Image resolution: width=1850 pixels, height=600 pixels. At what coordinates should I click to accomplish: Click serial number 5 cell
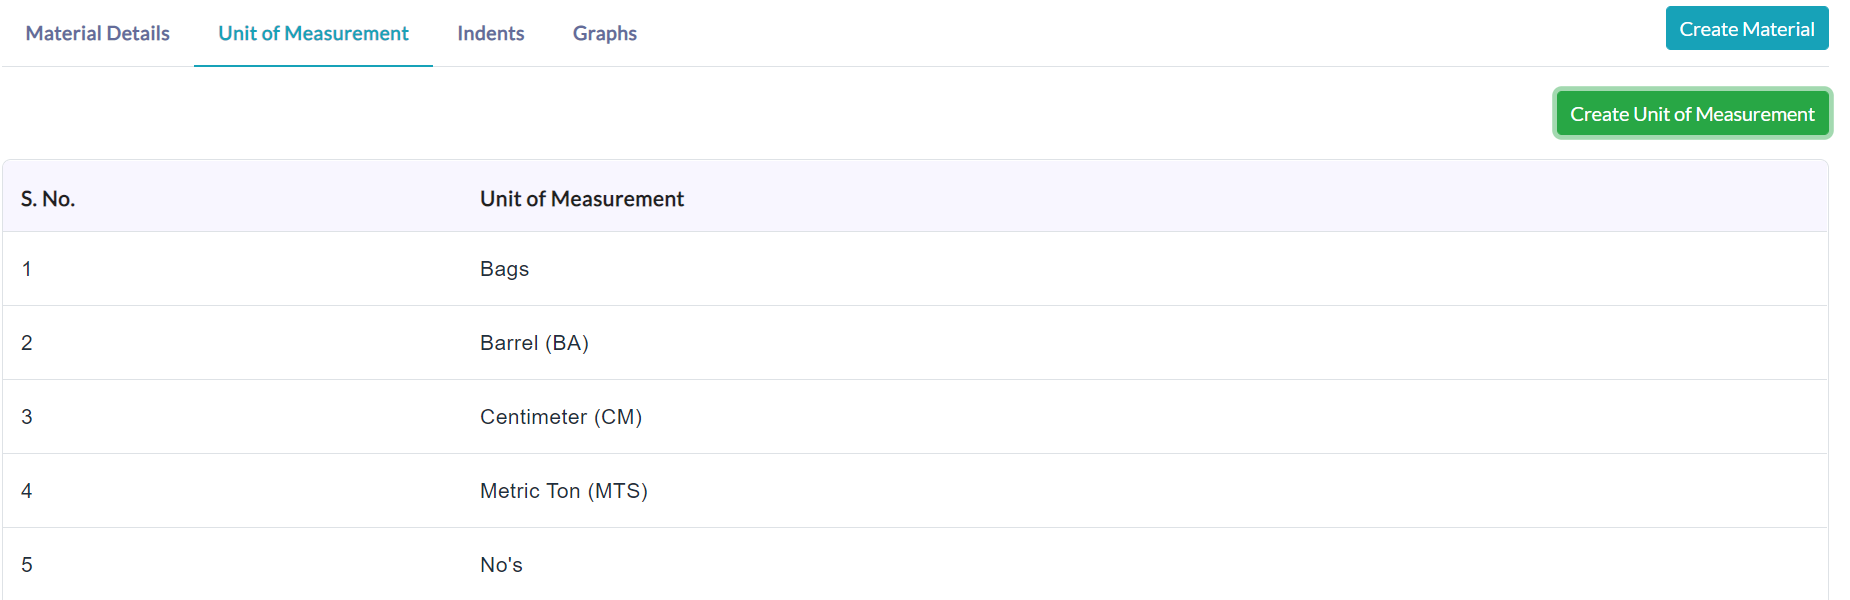27,565
